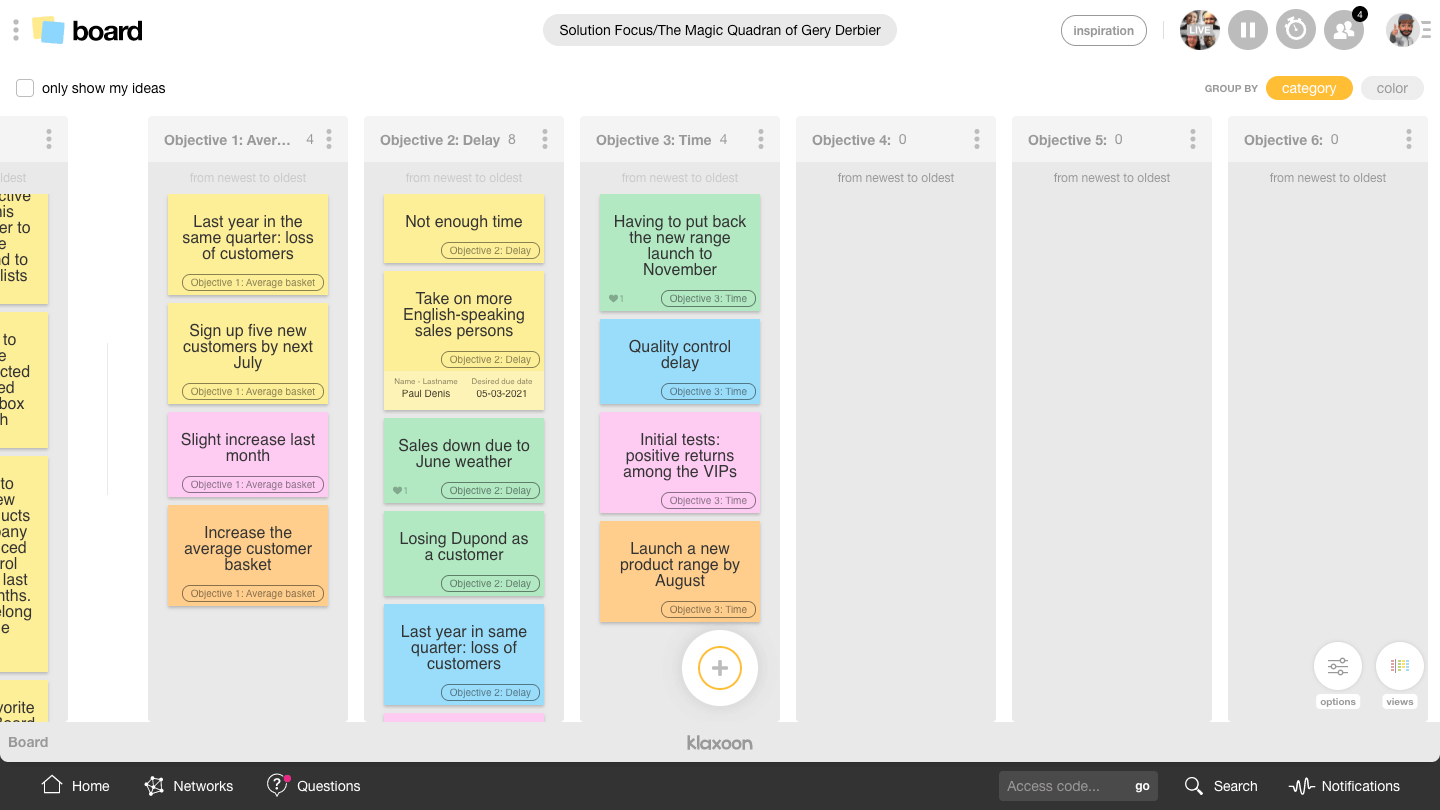Image resolution: width=1440 pixels, height=810 pixels.
Task: Open the Notifications icon in bottom bar
Action: (x=1301, y=786)
